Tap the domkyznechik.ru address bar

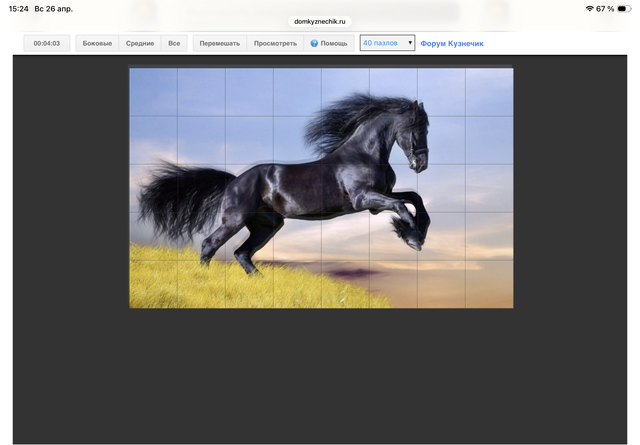pyautogui.click(x=319, y=20)
